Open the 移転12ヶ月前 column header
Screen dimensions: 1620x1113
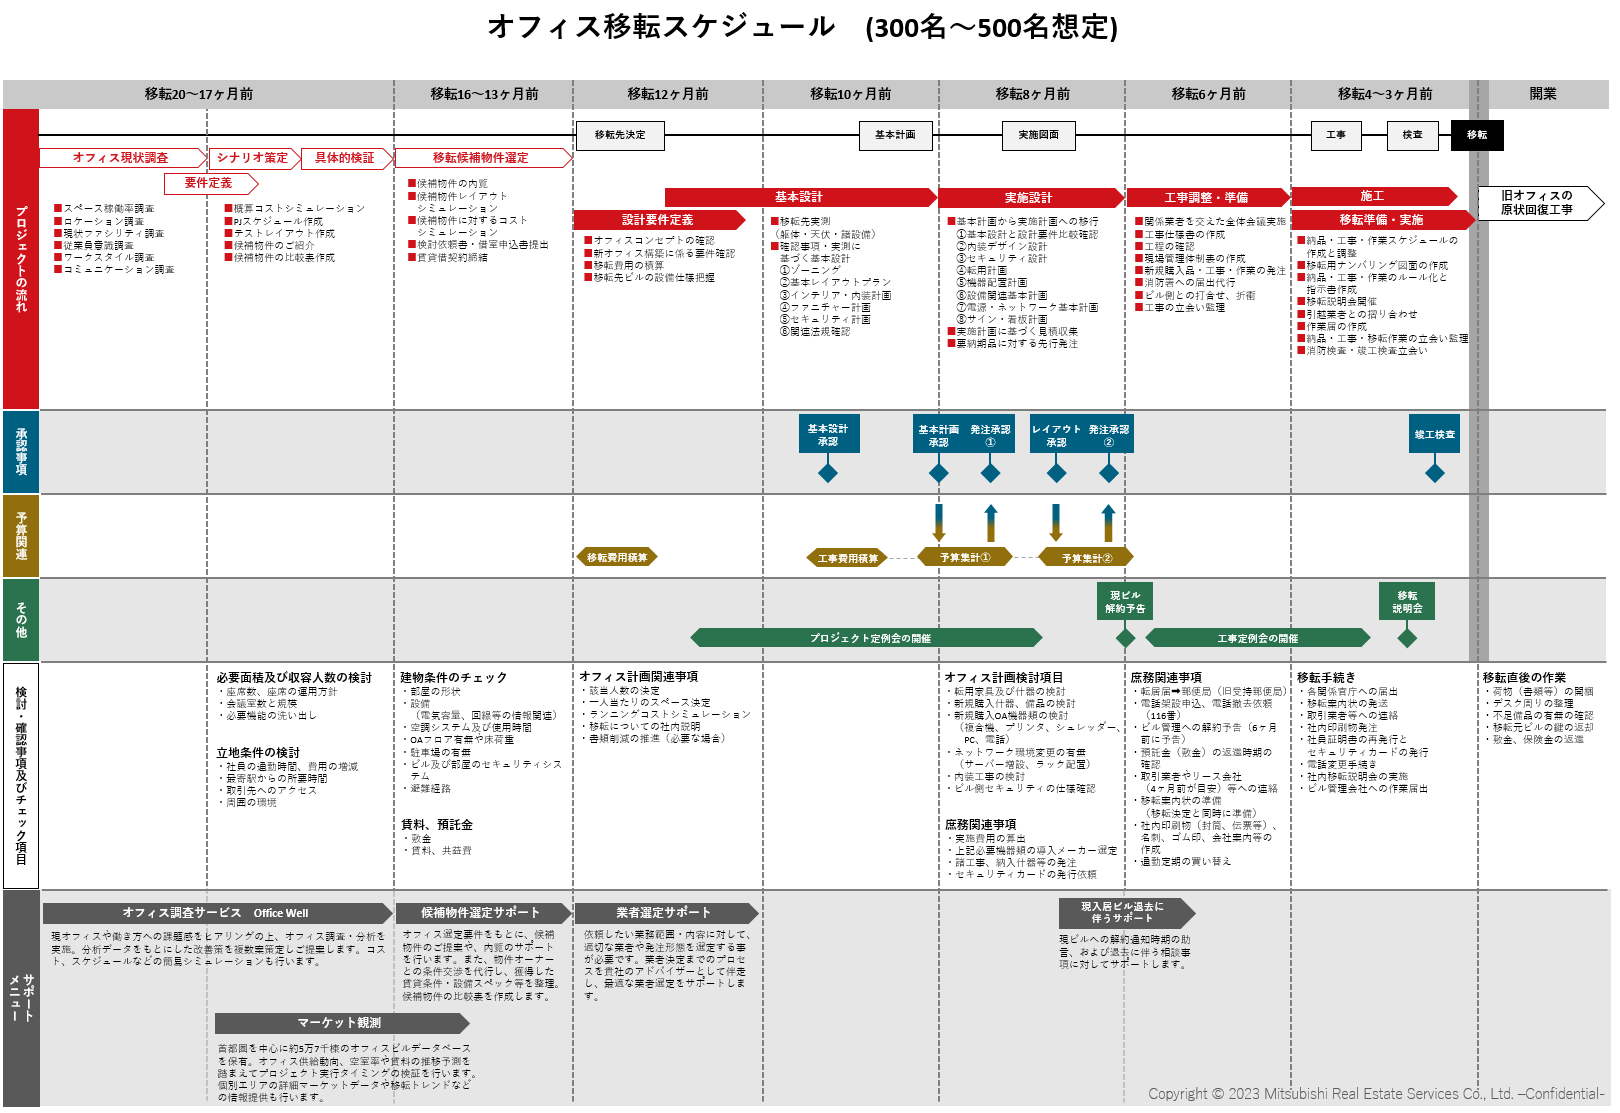(667, 94)
